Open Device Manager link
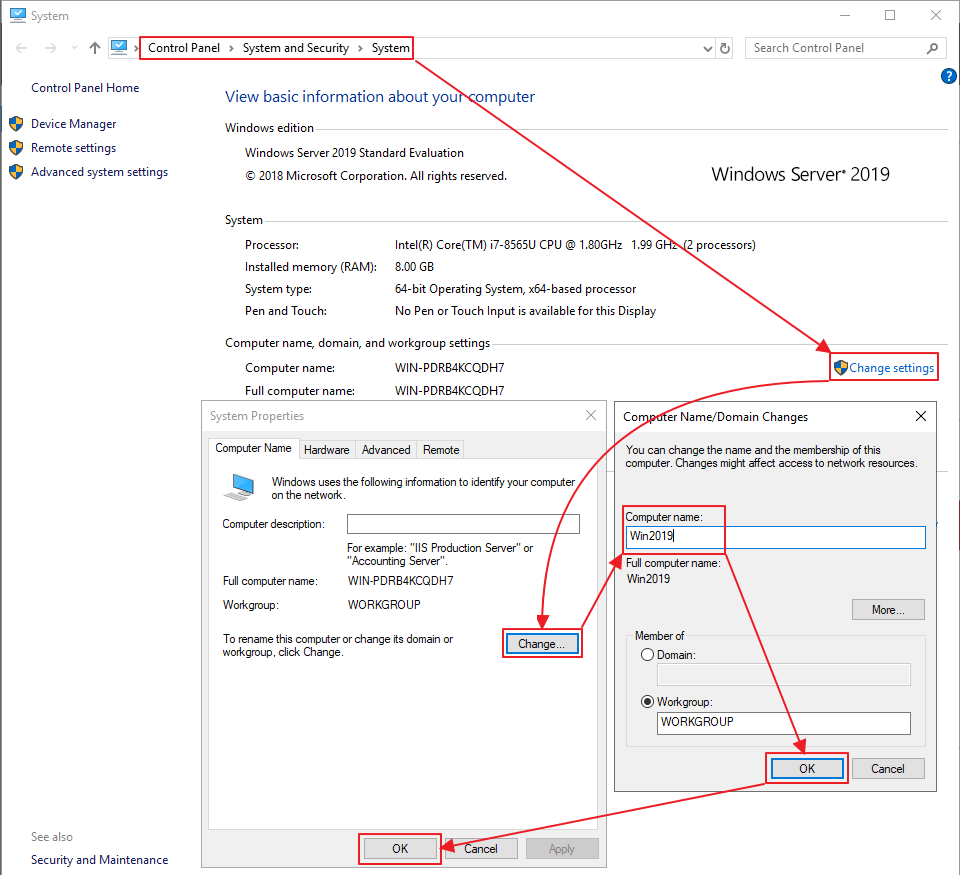The height and width of the screenshot is (875, 960). pos(73,124)
